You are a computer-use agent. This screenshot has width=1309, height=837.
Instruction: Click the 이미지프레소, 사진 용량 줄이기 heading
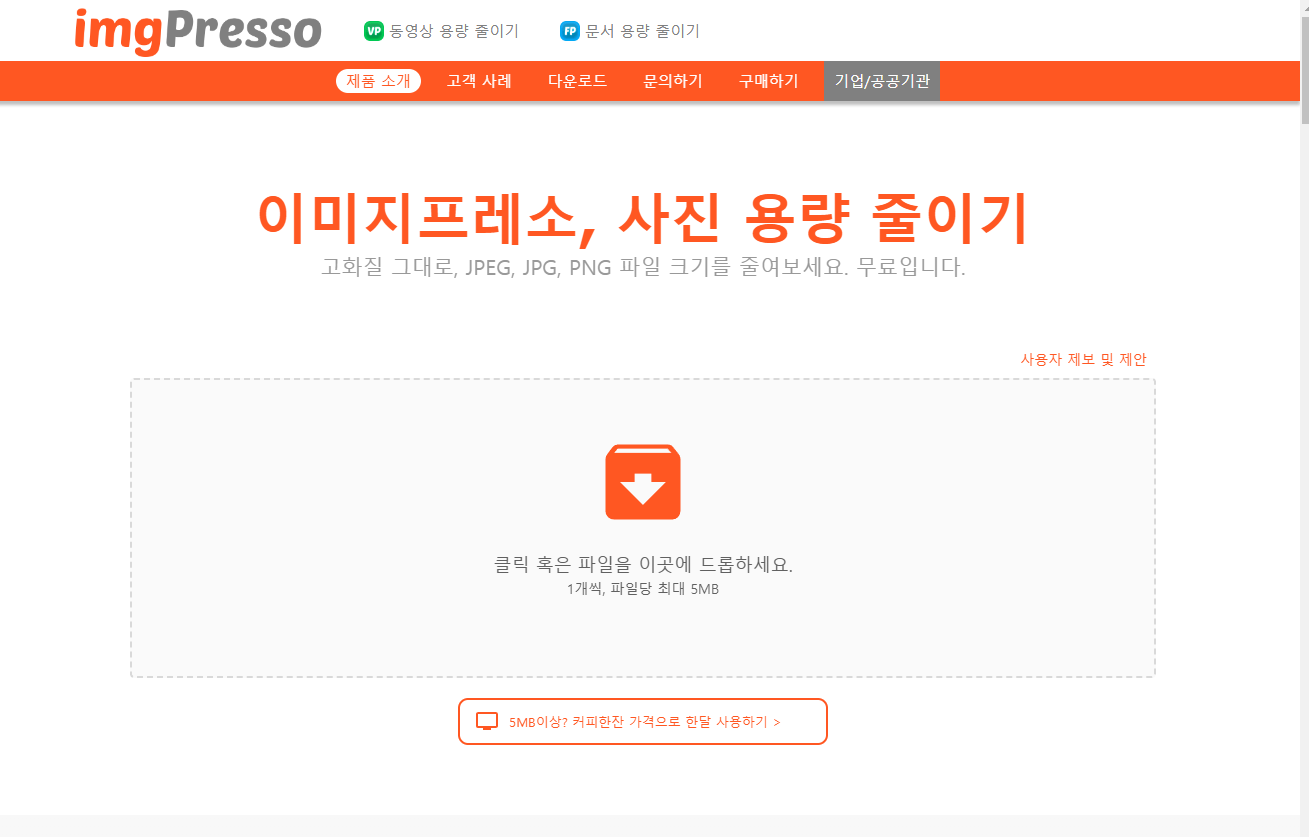pyautogui.click(x=643, y=217)
